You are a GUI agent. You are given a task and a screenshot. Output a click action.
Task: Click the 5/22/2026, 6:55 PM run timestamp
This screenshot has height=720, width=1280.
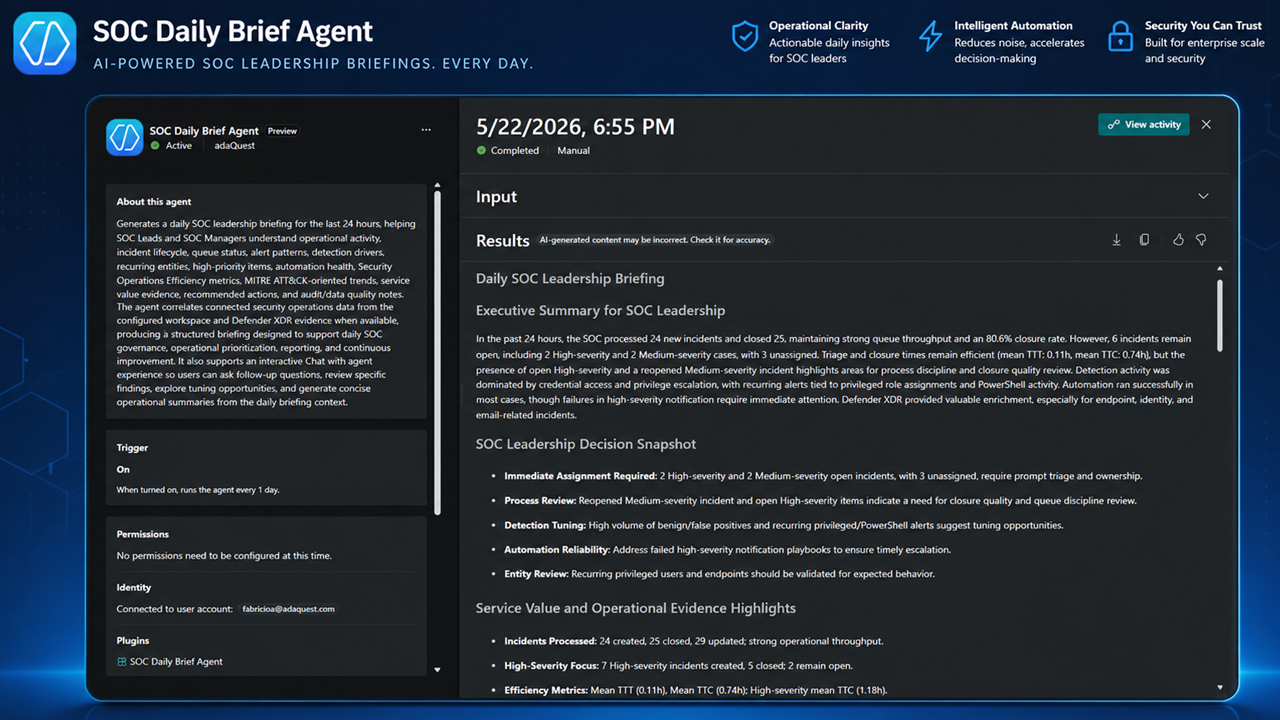pos(575,127)
